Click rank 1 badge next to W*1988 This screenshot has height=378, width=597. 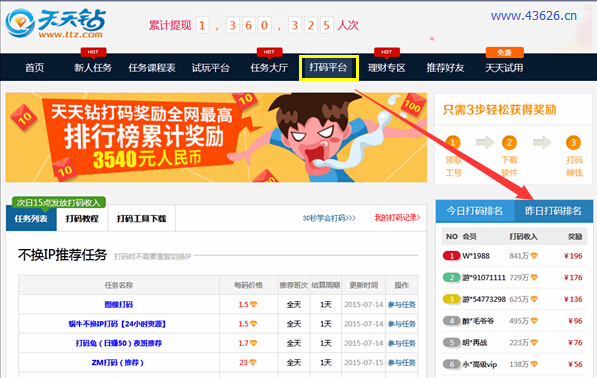click(452, 256)
